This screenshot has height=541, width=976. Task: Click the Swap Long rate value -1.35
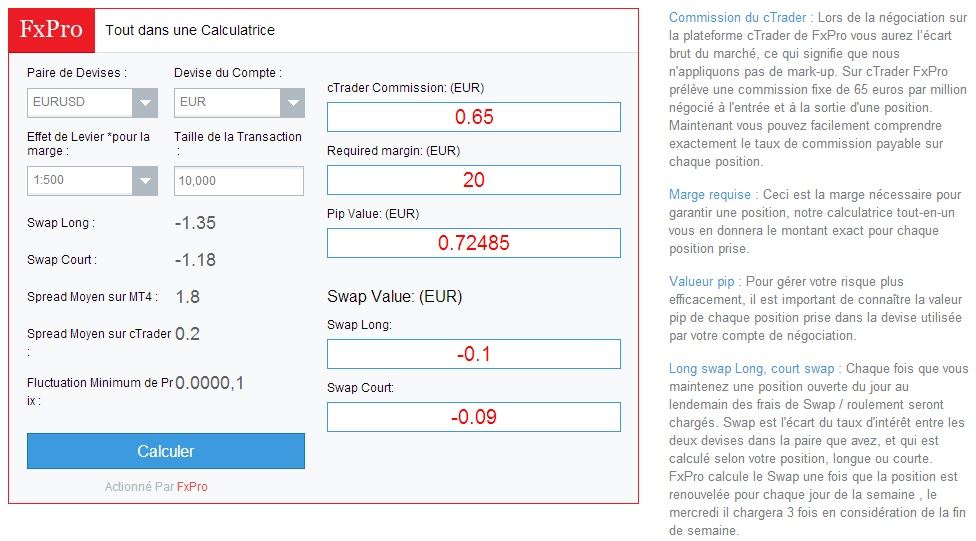(195, 223)
